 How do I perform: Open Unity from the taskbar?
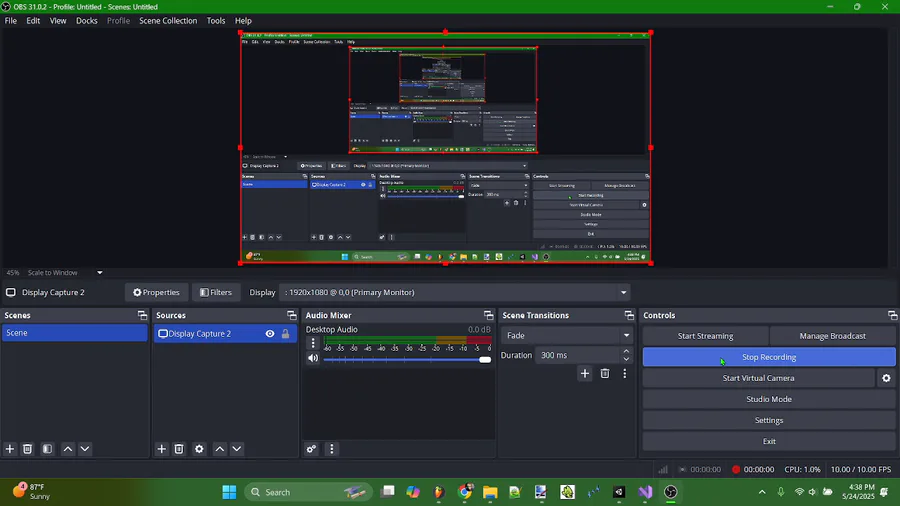pos(619,492)
